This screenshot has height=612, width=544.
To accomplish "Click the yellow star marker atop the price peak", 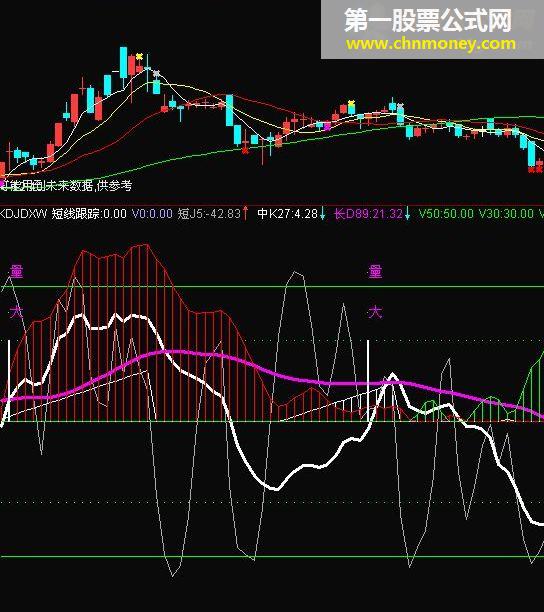I will coord(139,57).
